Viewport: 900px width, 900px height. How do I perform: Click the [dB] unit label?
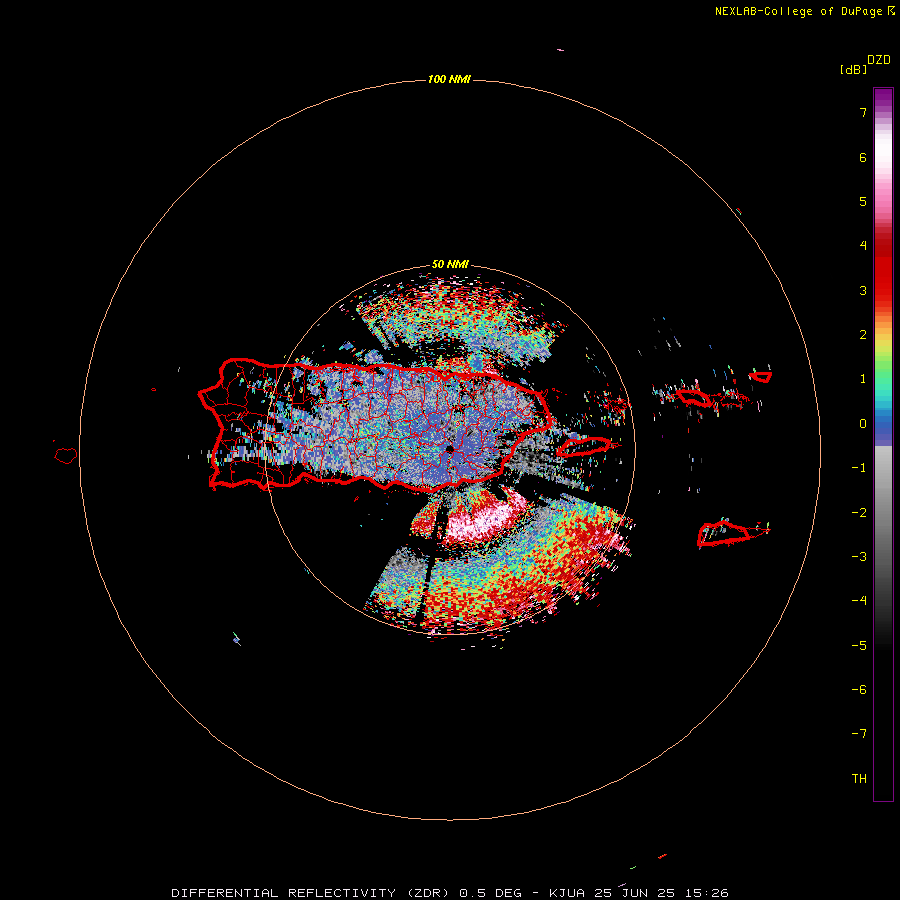point(853,70)
